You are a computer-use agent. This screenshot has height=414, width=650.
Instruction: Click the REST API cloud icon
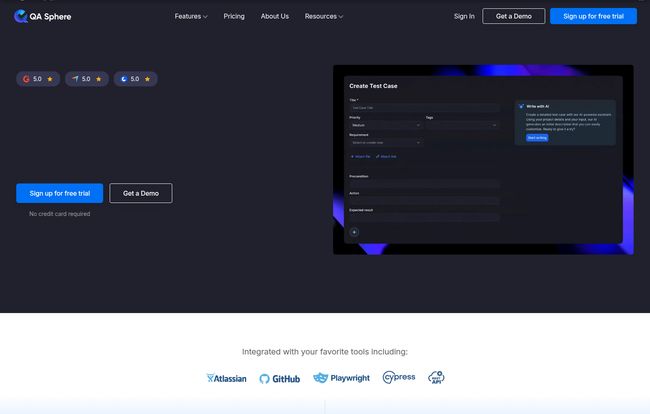pos(436,377)
